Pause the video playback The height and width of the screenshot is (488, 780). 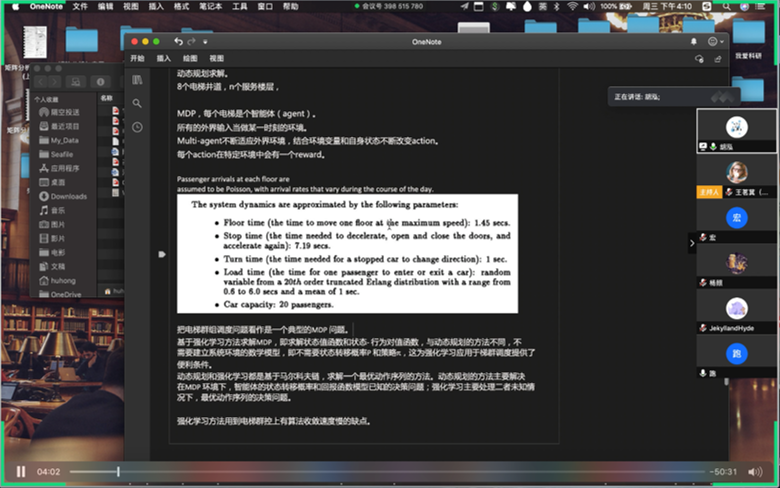pyautogui.click(x=20, y=471)
